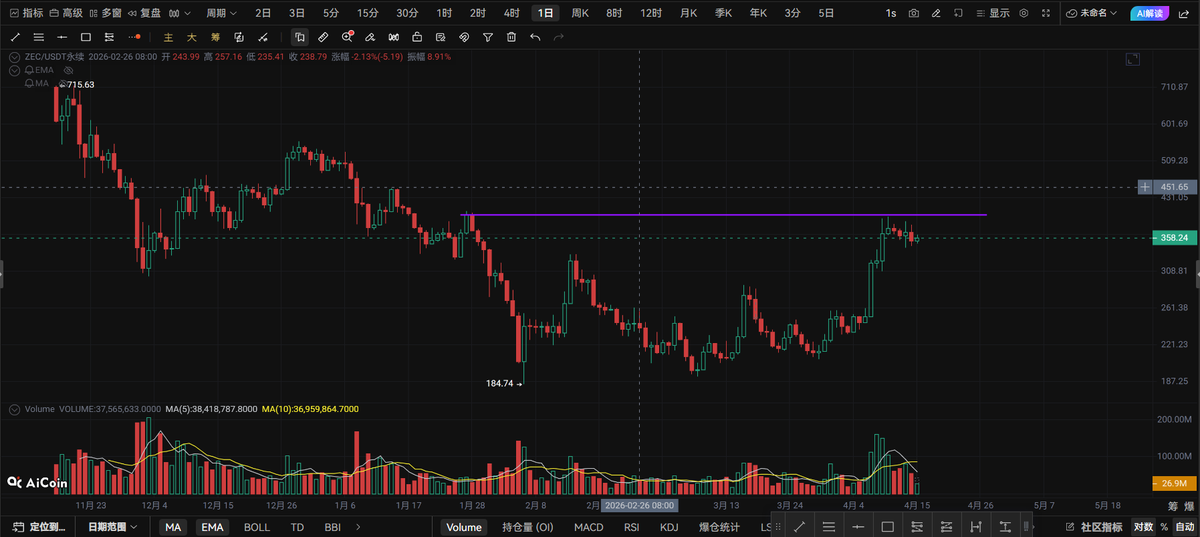Screen dimensions: 1200x537
Task: Select the rectangle shape drawing tool
Action: [x=86, y=37]
